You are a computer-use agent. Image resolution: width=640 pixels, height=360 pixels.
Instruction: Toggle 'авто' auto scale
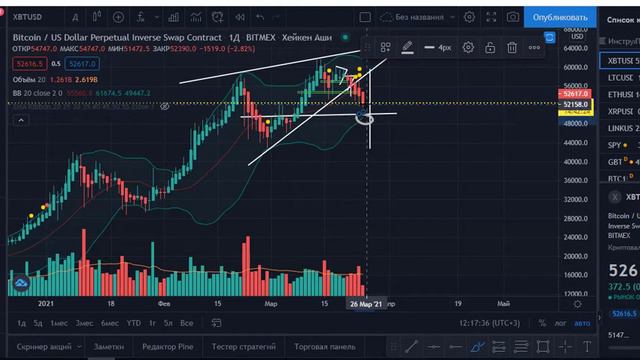point(582,323)
